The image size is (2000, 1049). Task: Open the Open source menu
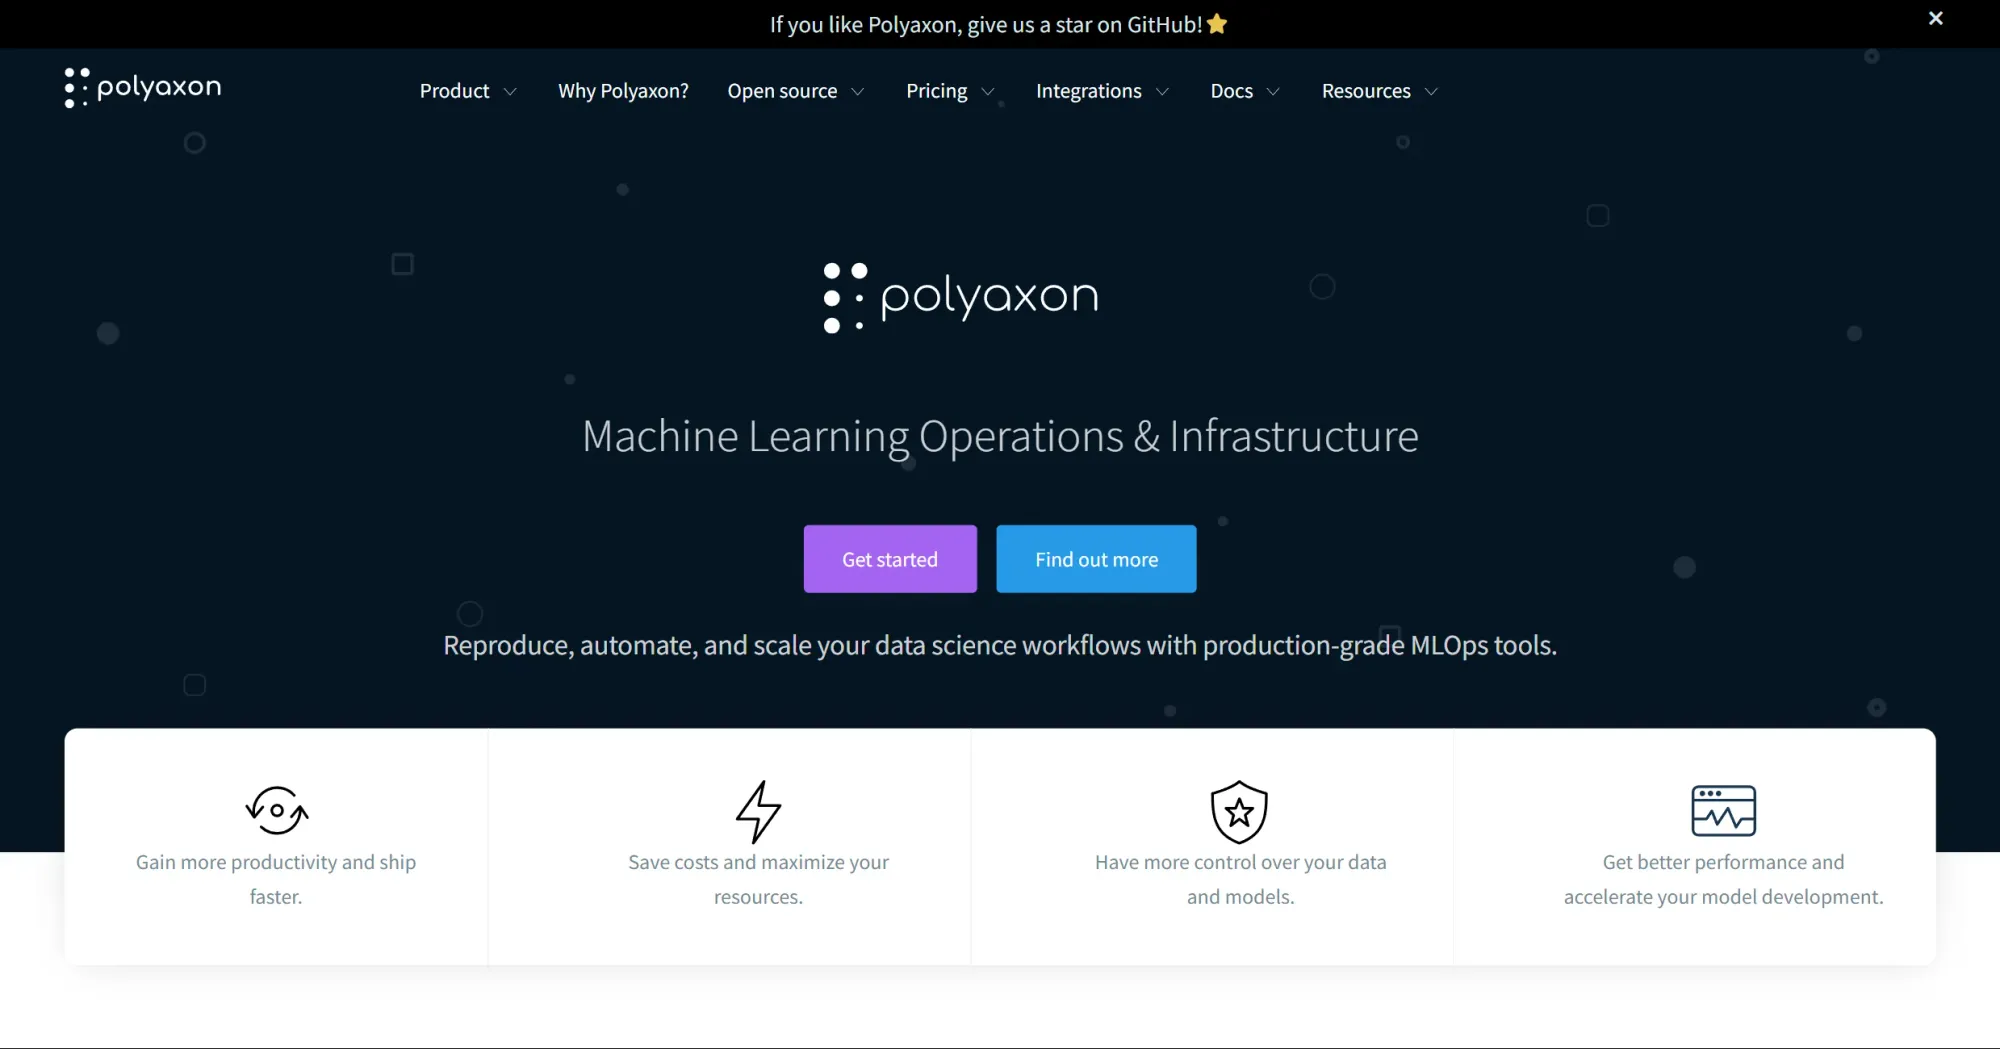point(782,91)
